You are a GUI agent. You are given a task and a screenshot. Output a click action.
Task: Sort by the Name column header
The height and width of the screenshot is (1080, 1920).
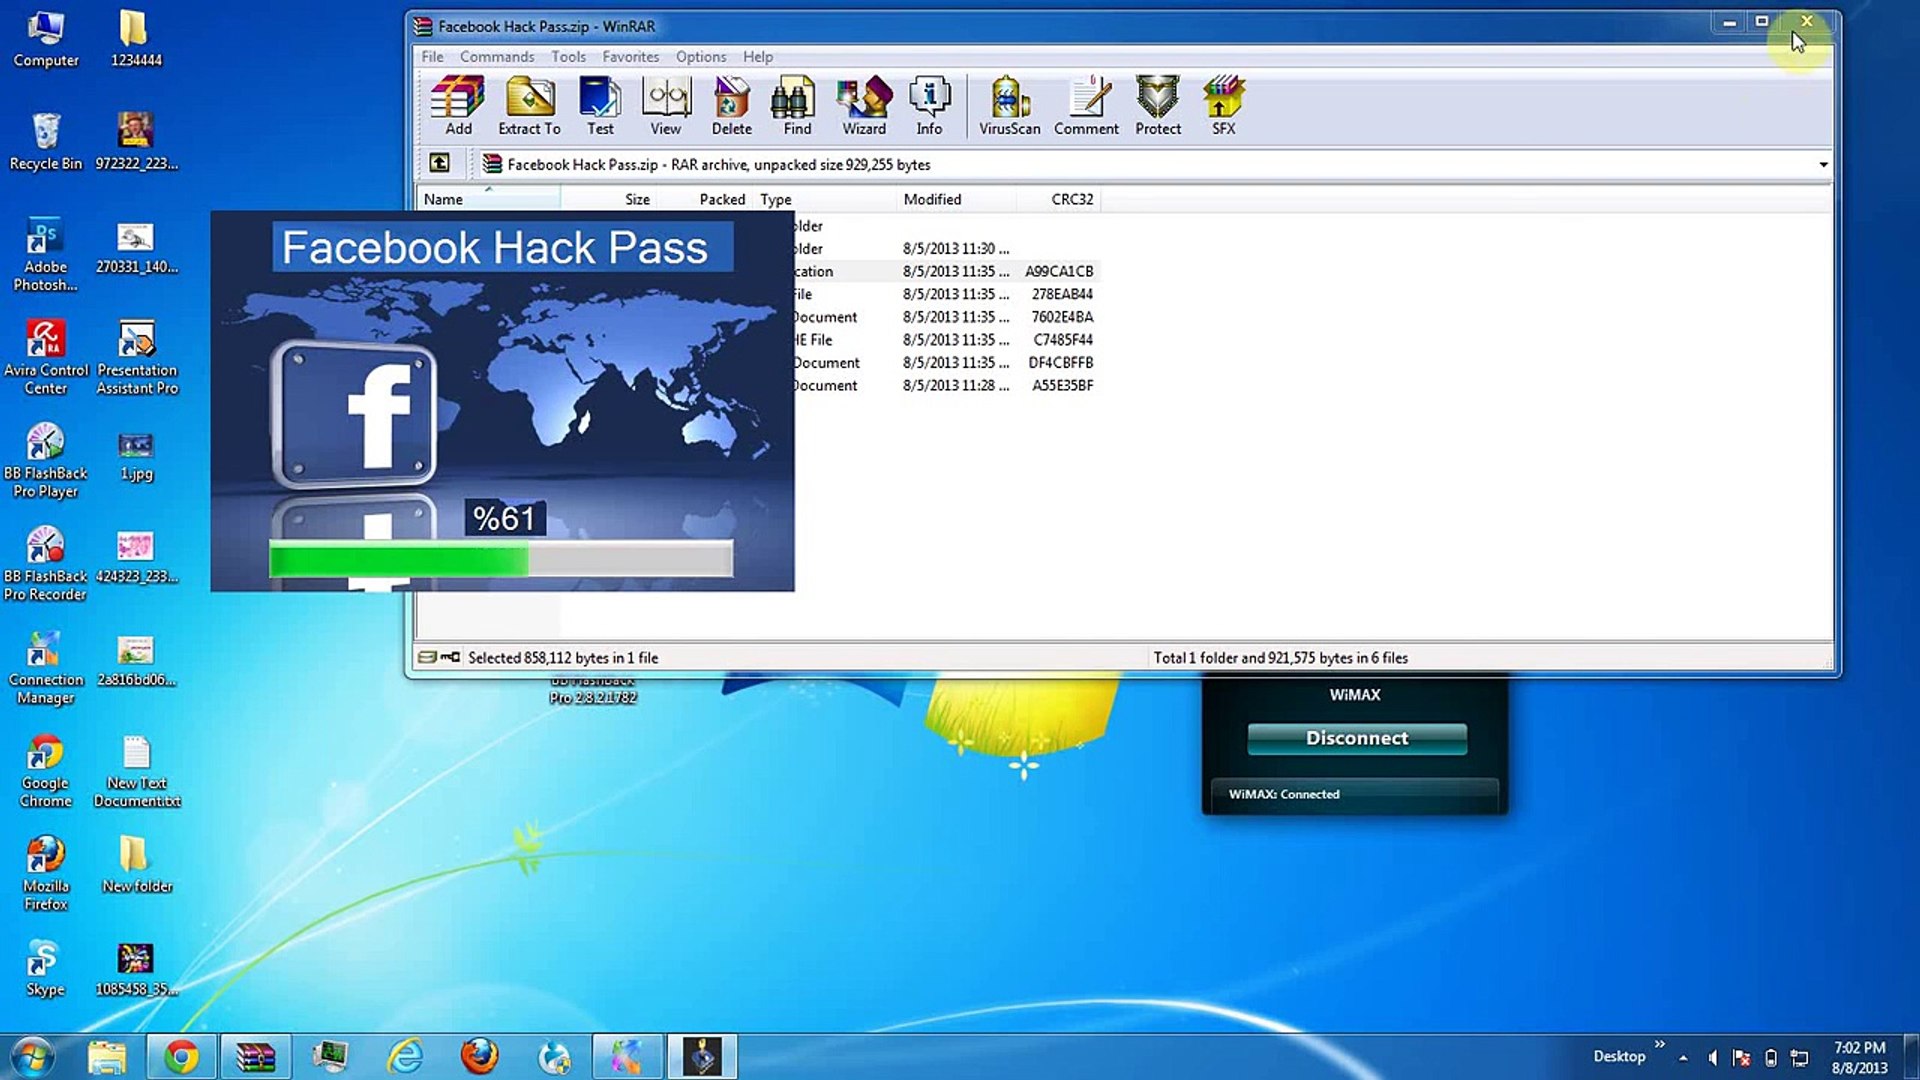tap(488, 199)
